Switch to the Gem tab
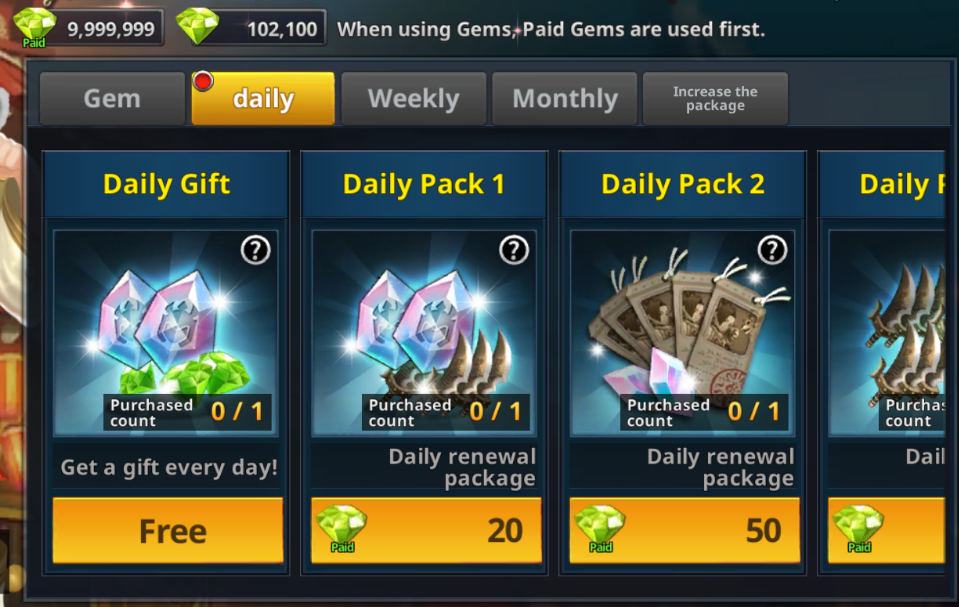 coord(113,99)
